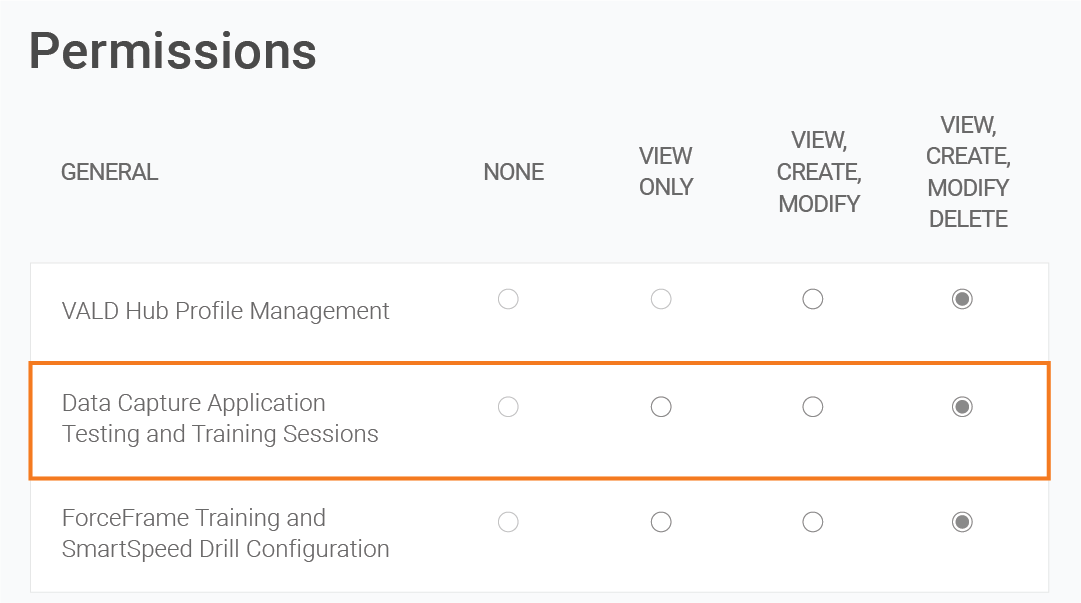Select full delete permission for ForceFrame configuration
Image resolution: width=1081 pixels, height=603 pixels.
[961, 522]
